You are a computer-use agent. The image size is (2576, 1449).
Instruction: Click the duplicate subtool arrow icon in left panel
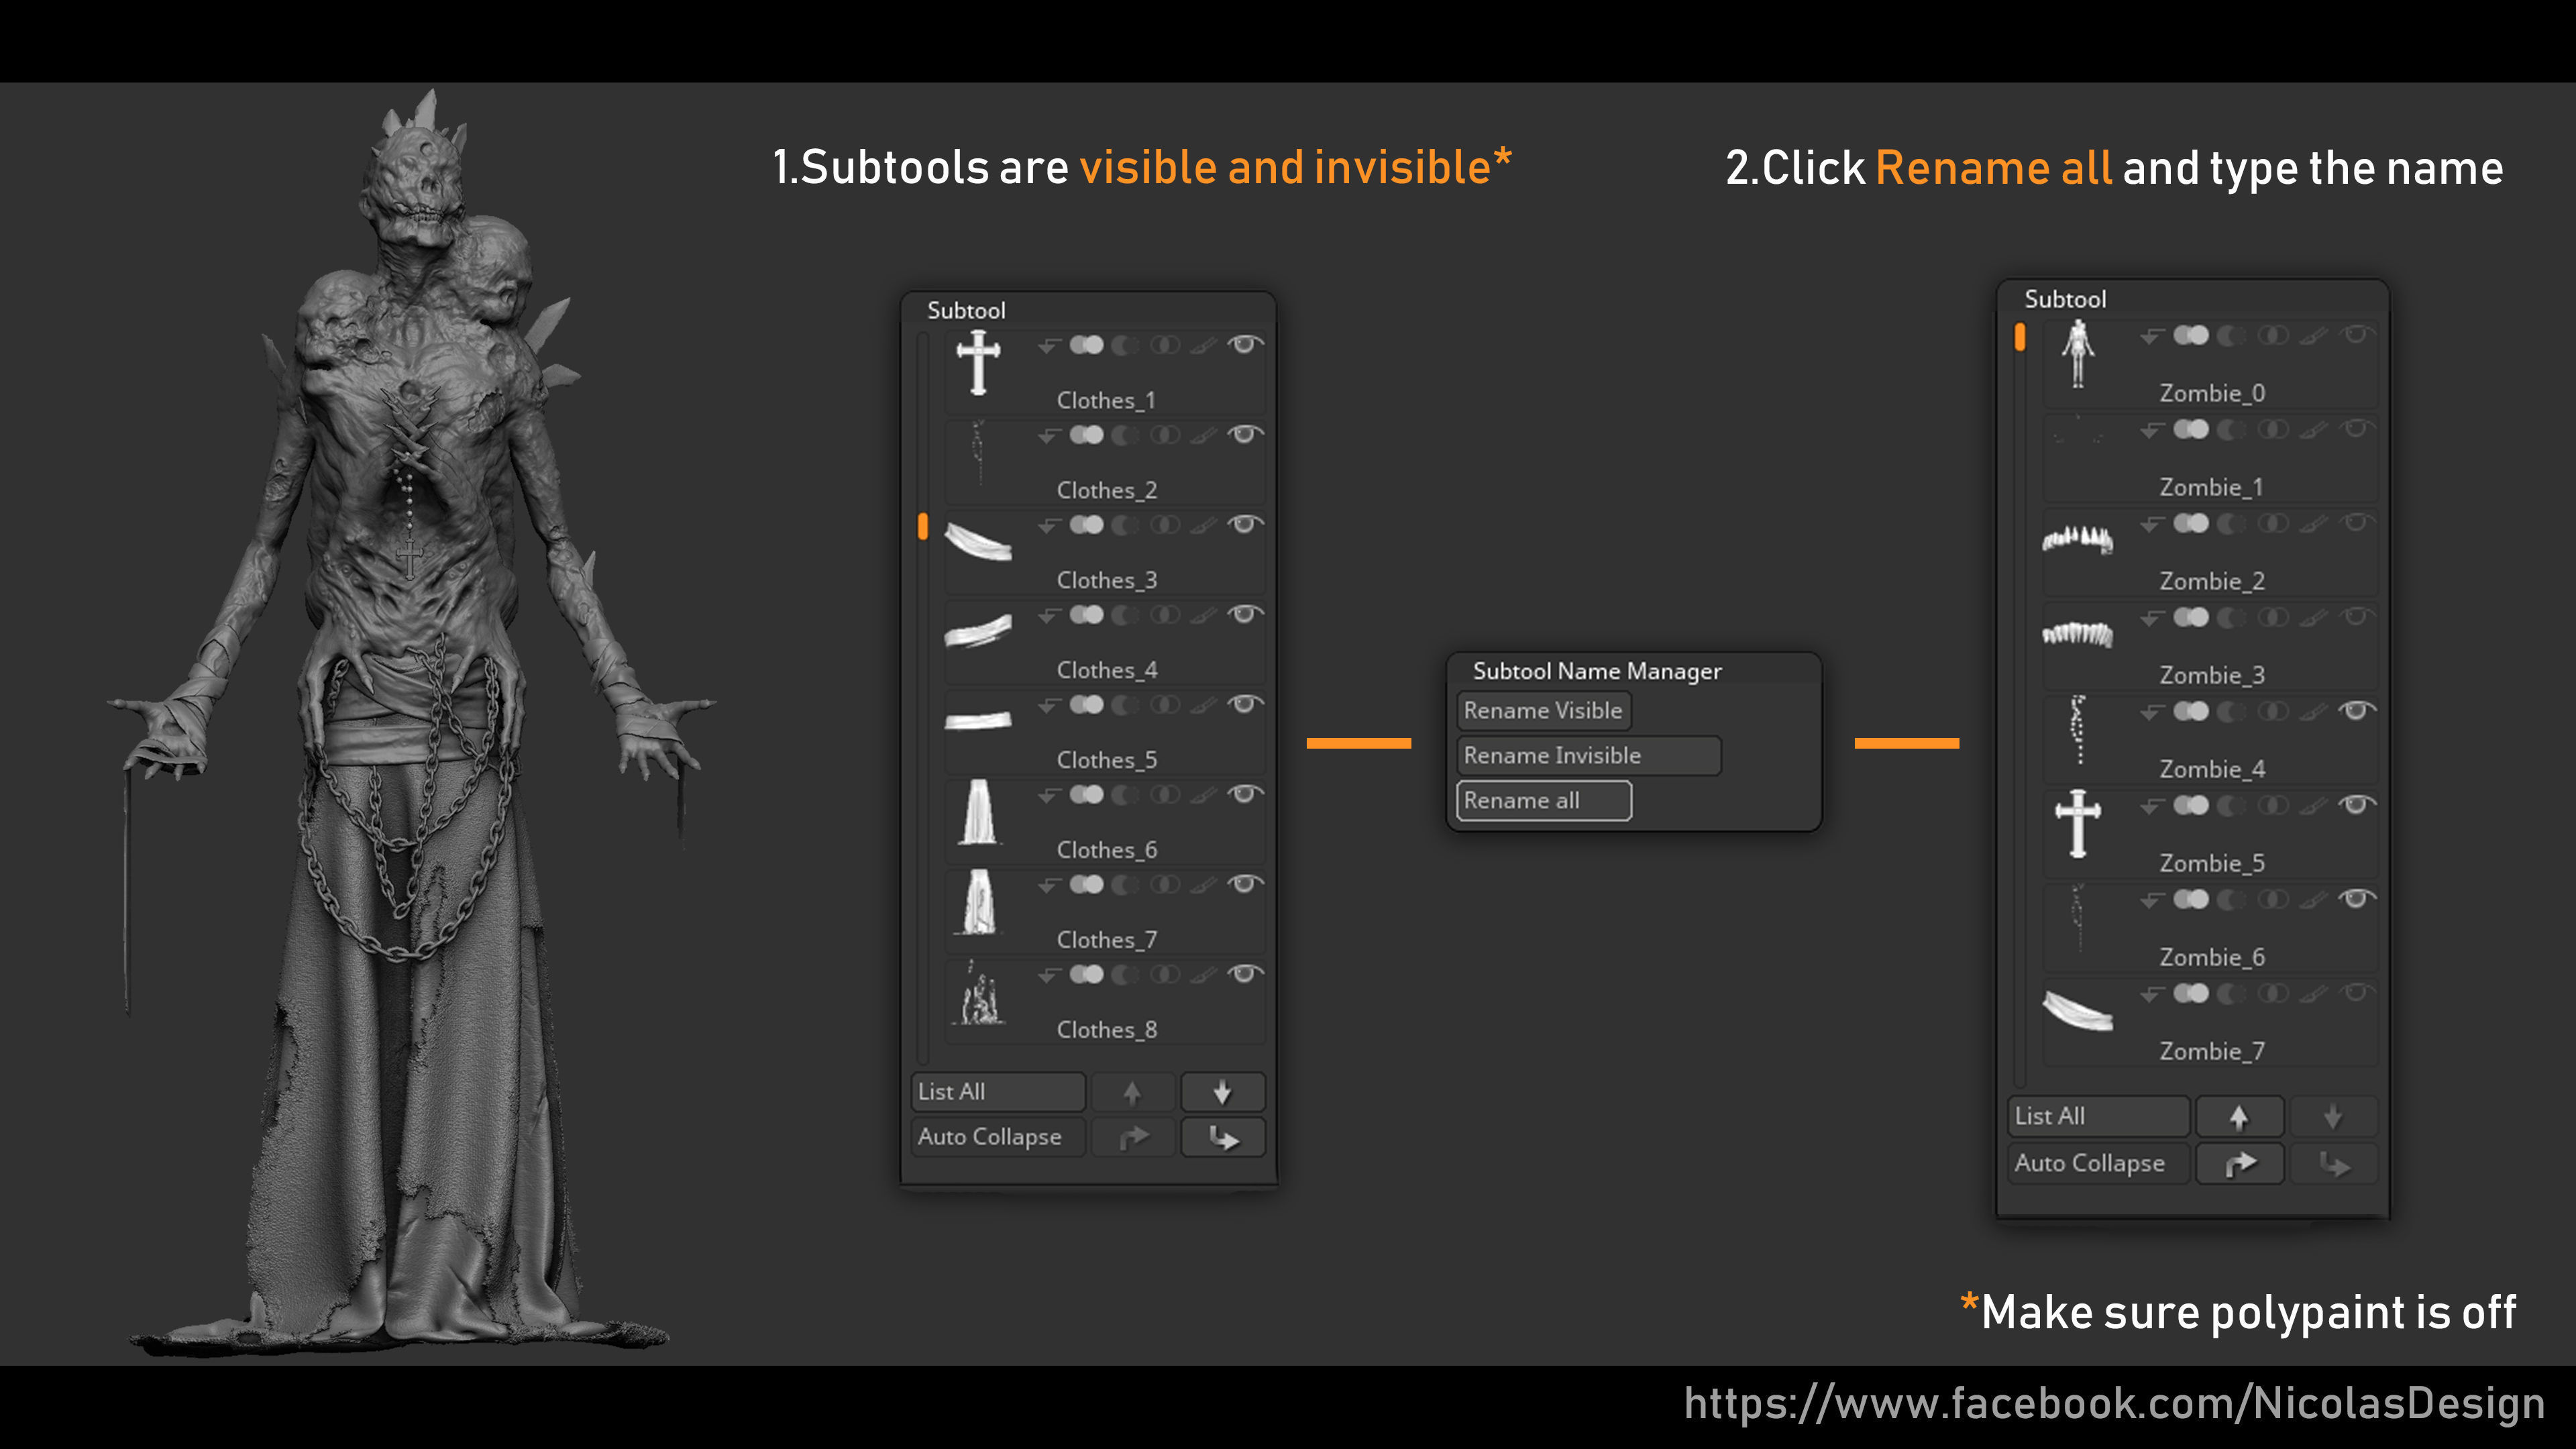click(x=1134, y=1137)
